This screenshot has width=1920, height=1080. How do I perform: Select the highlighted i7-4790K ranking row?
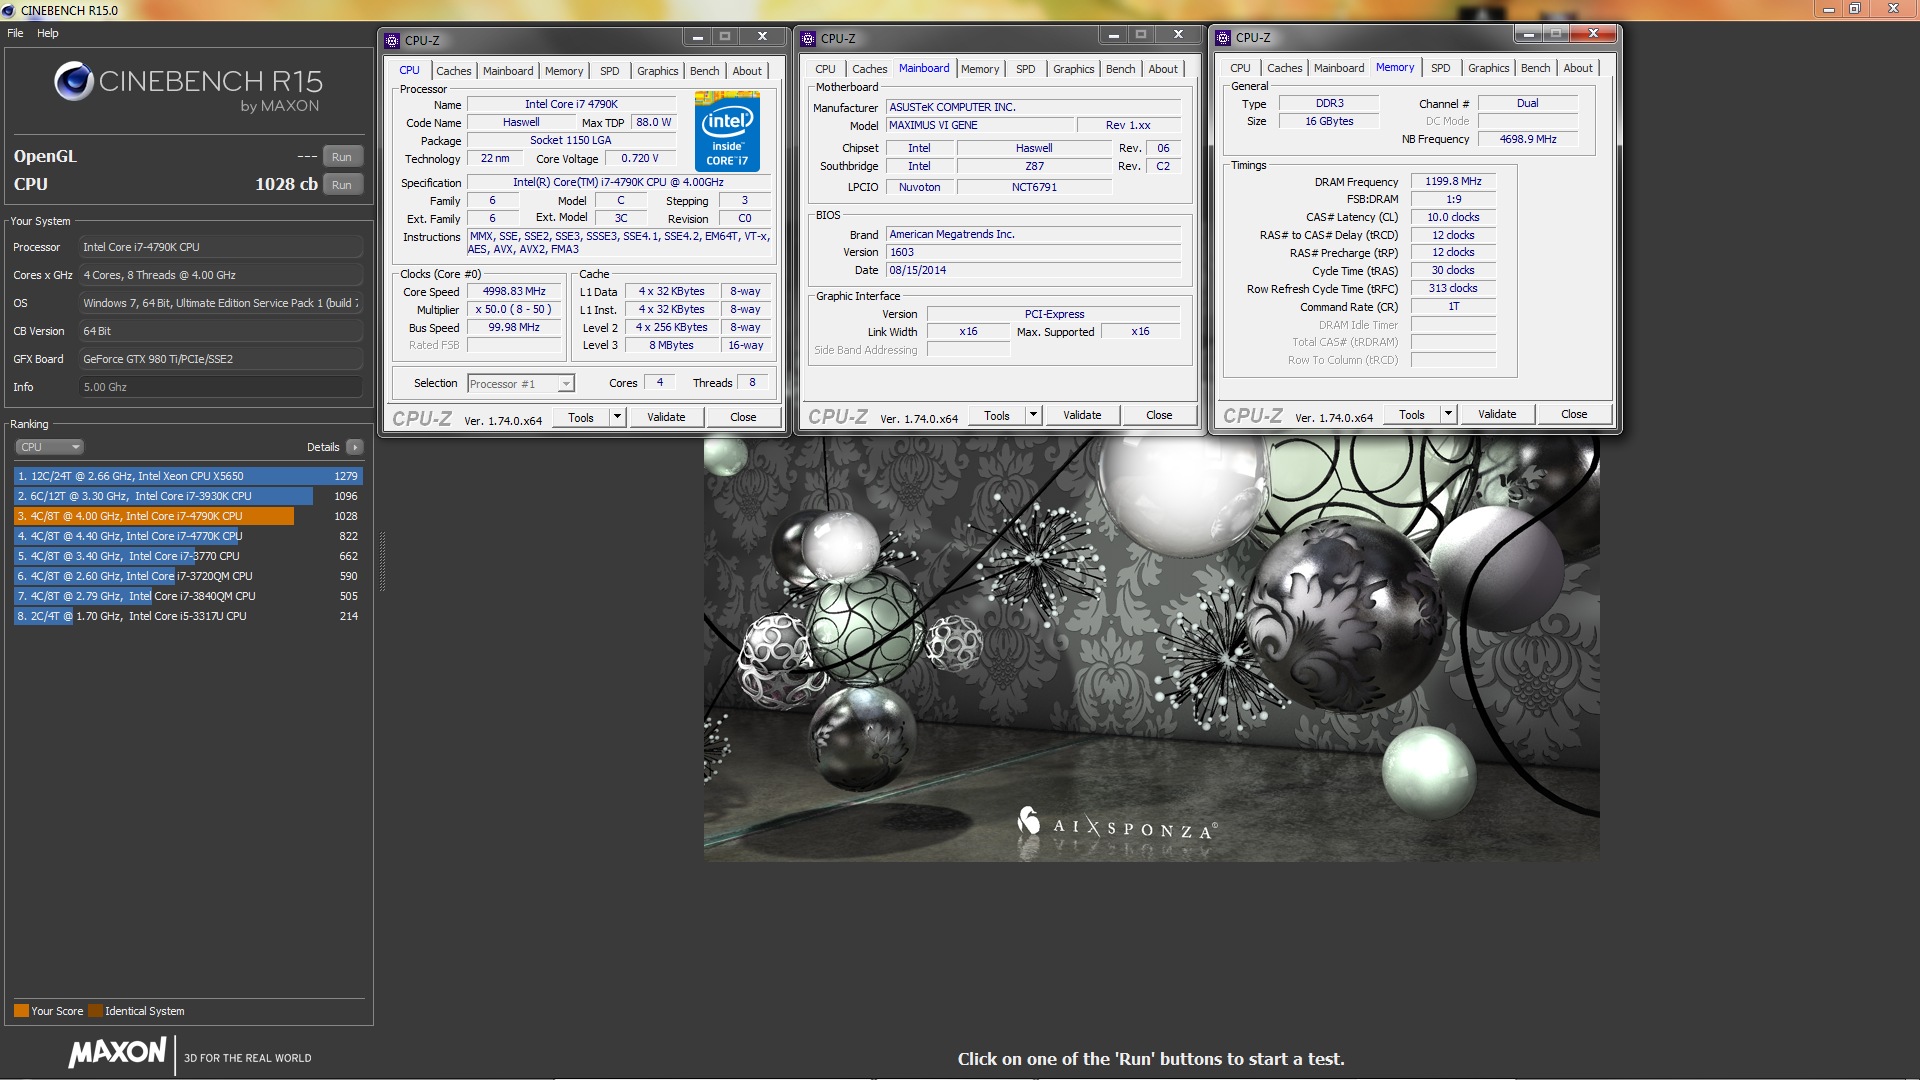coord(188,516)
